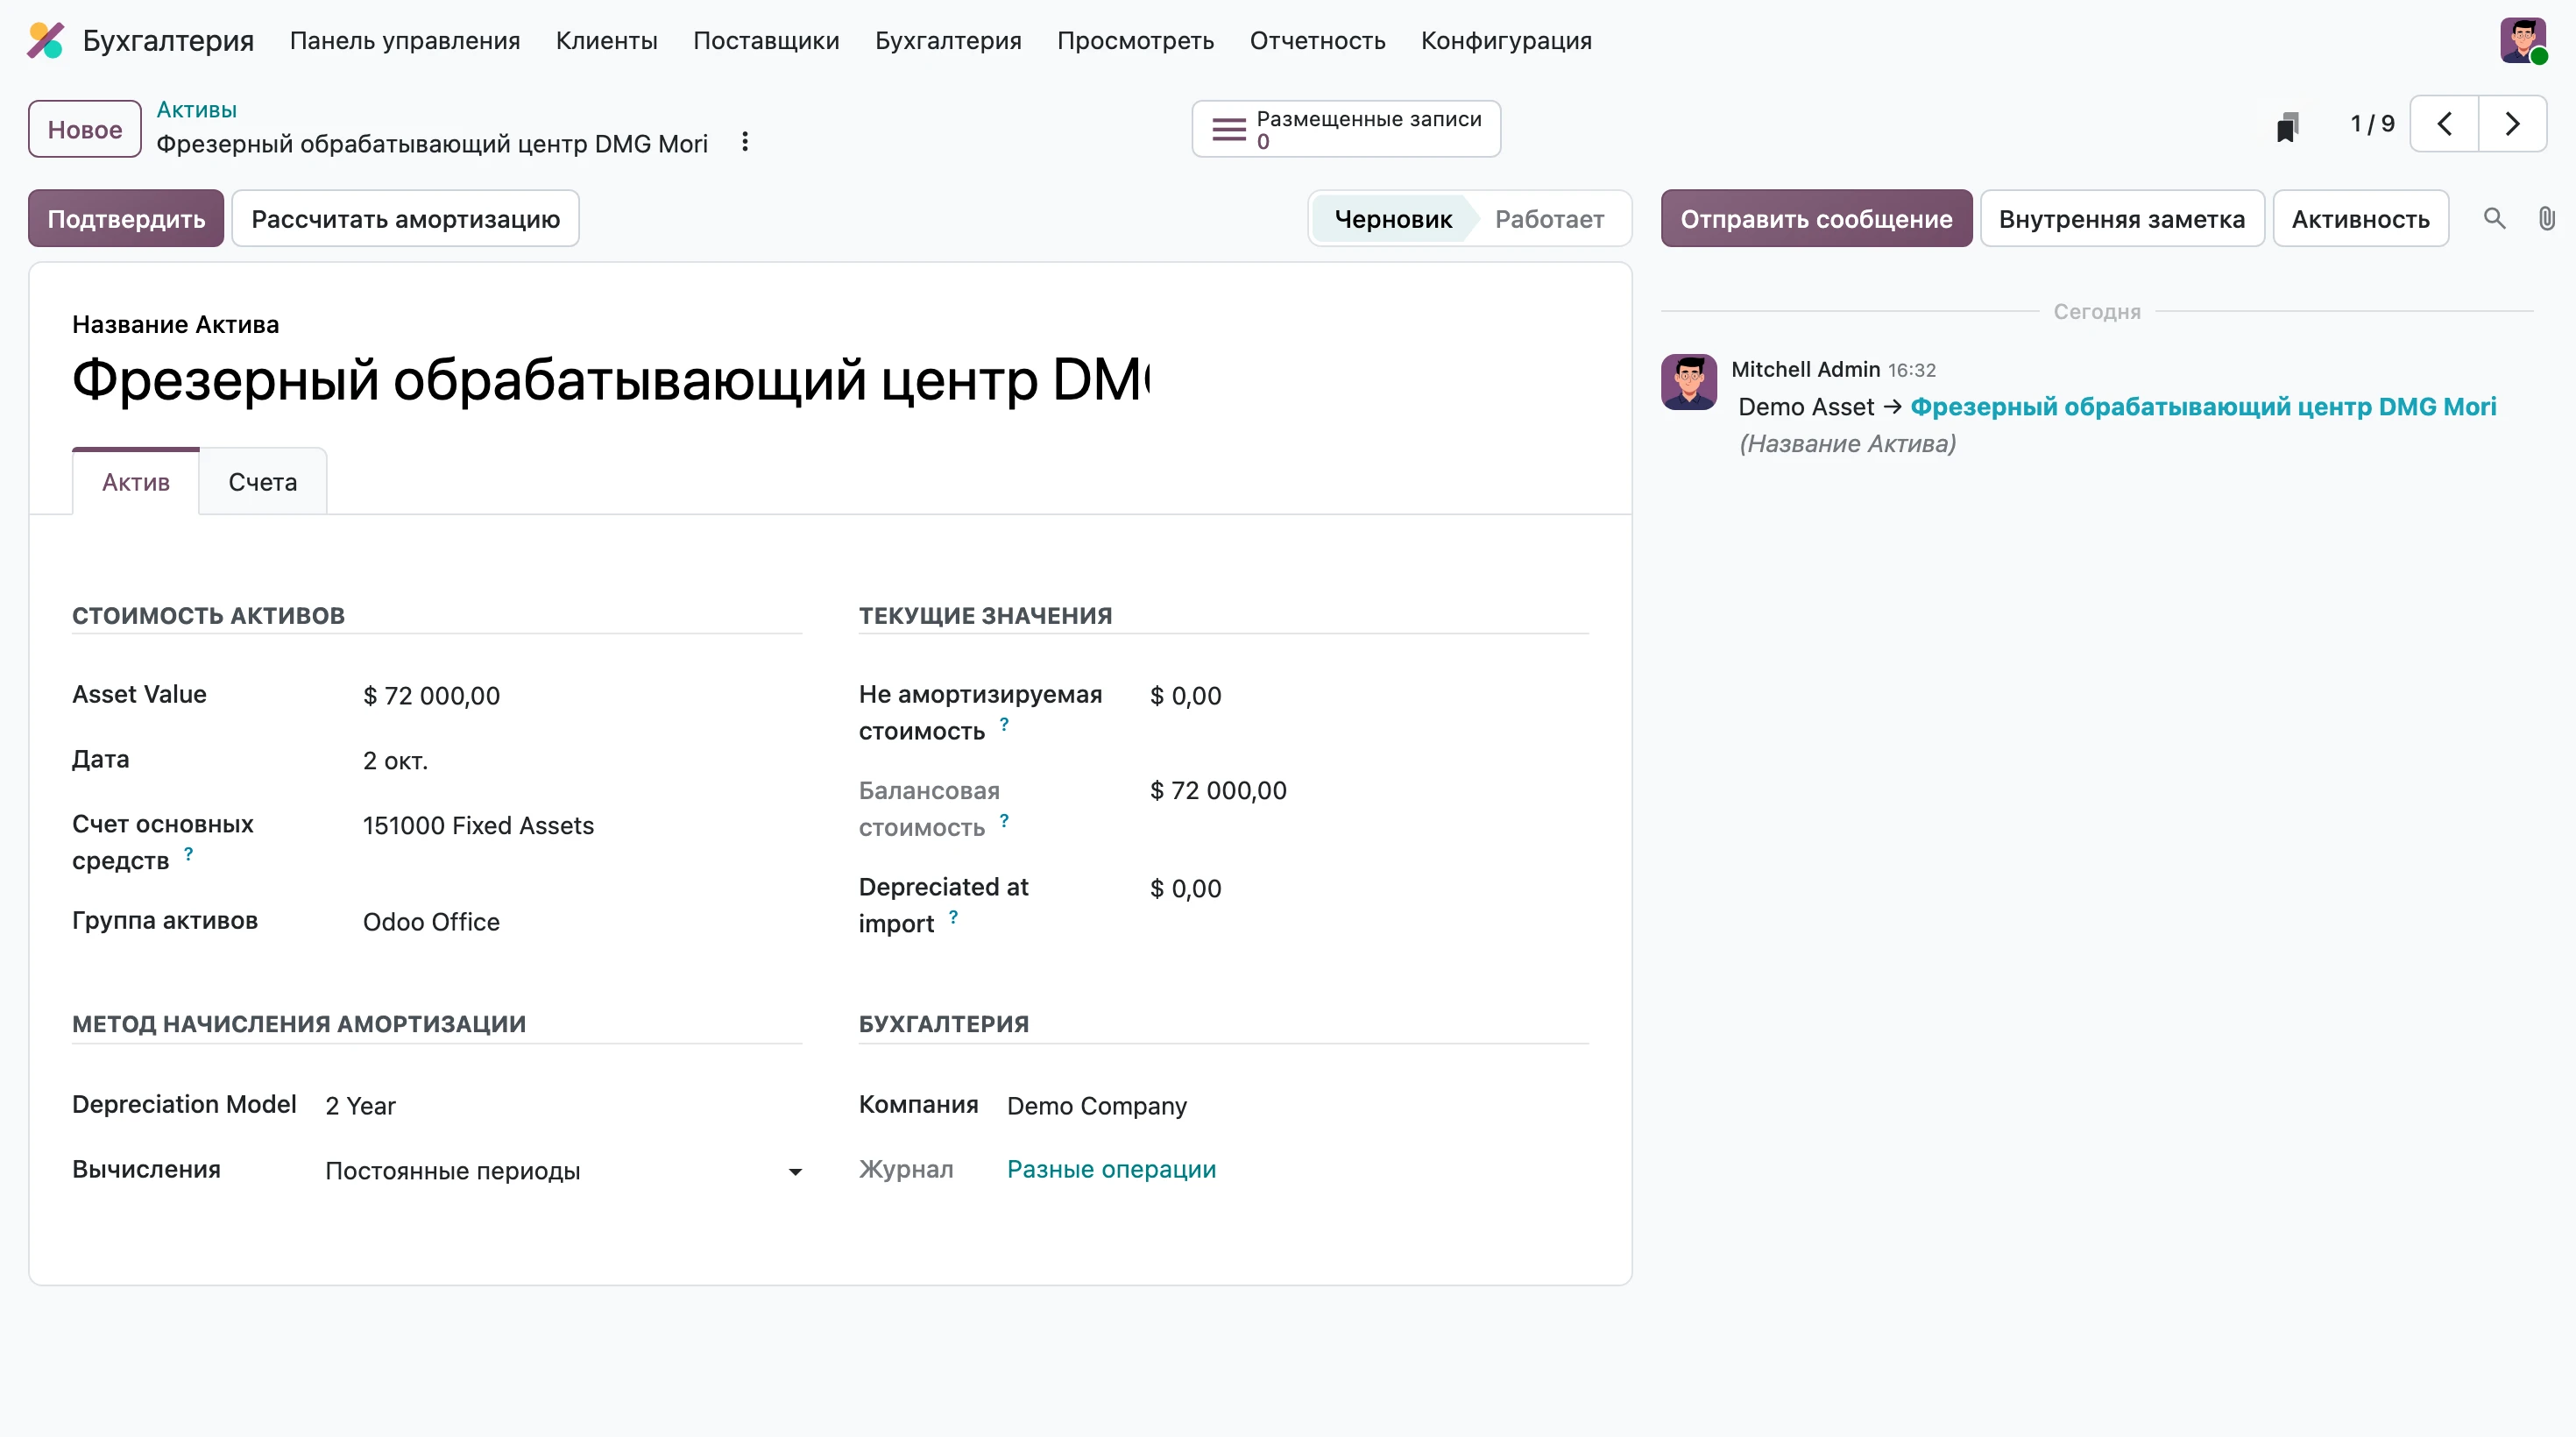
Task: Open the Поставщики menu
Action: pos(766,40)
